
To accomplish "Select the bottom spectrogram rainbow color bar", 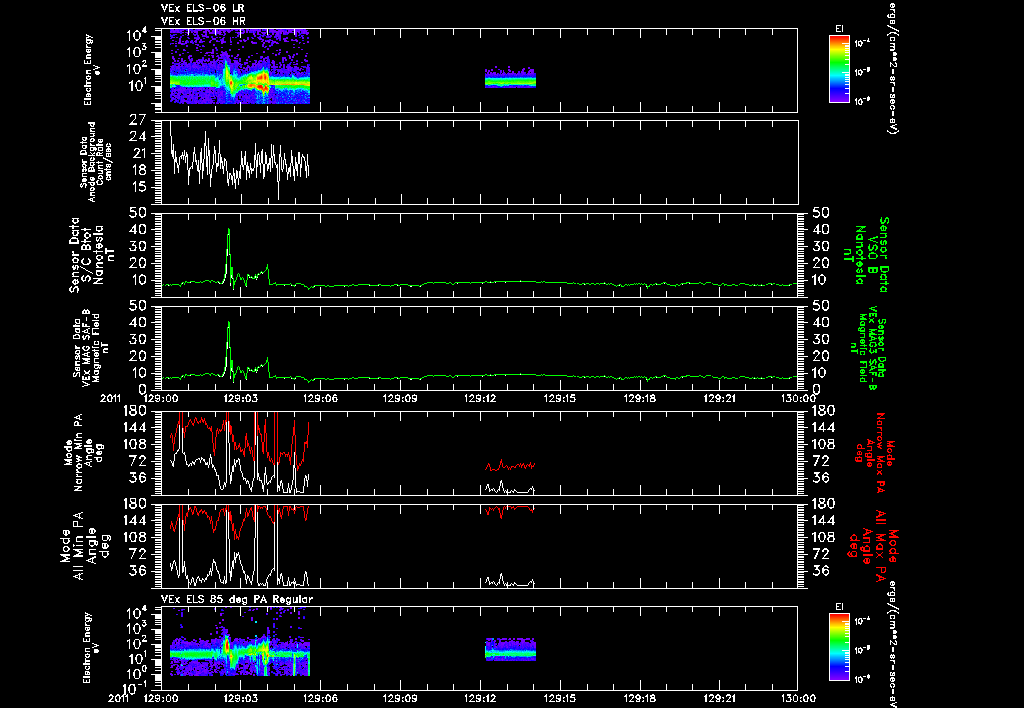I will tap(839, 648).
